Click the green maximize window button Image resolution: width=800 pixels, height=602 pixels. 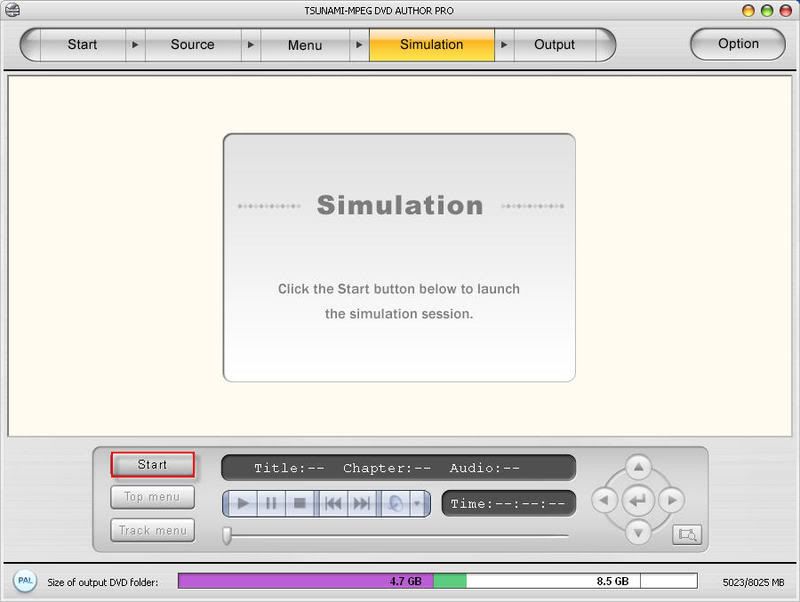(x=767, y=10)
